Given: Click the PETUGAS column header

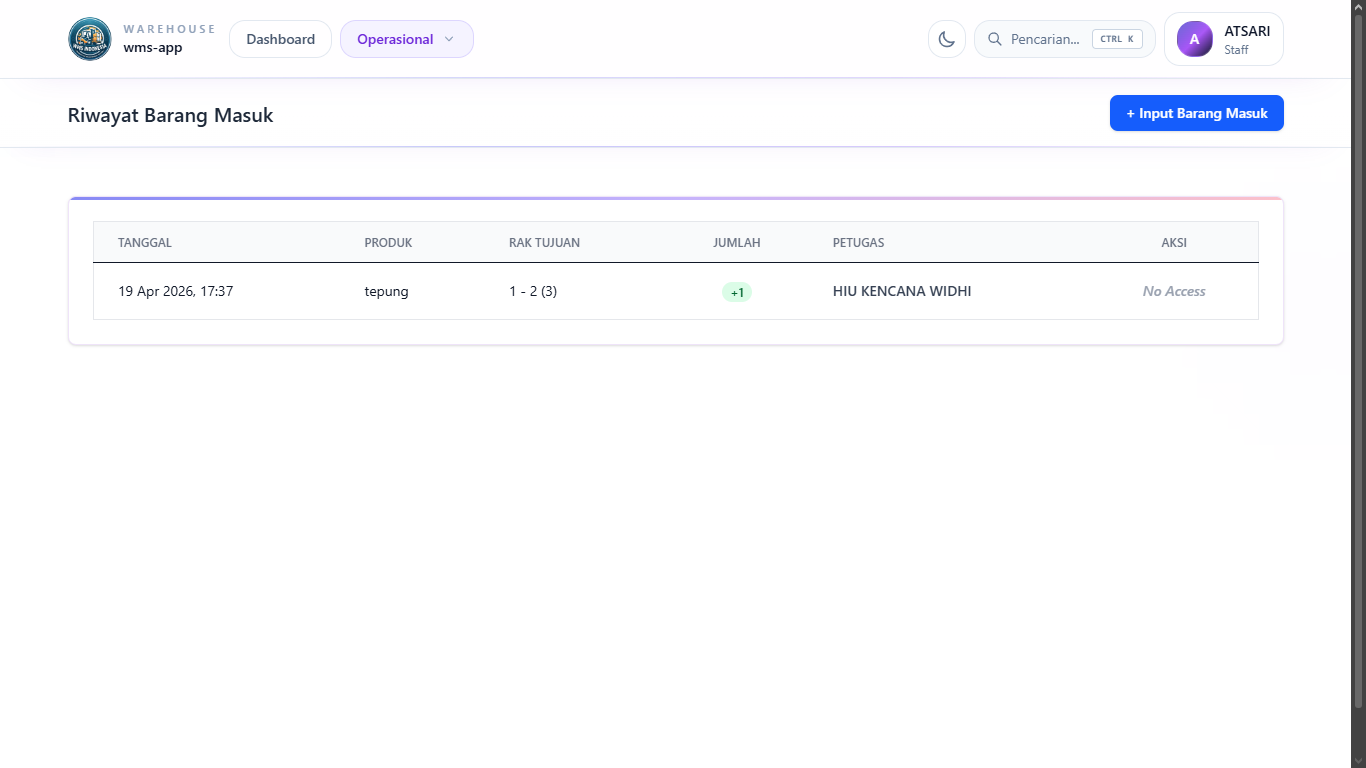Looking at the screenshot, I should pyautogui.click(x=858, y=243).
